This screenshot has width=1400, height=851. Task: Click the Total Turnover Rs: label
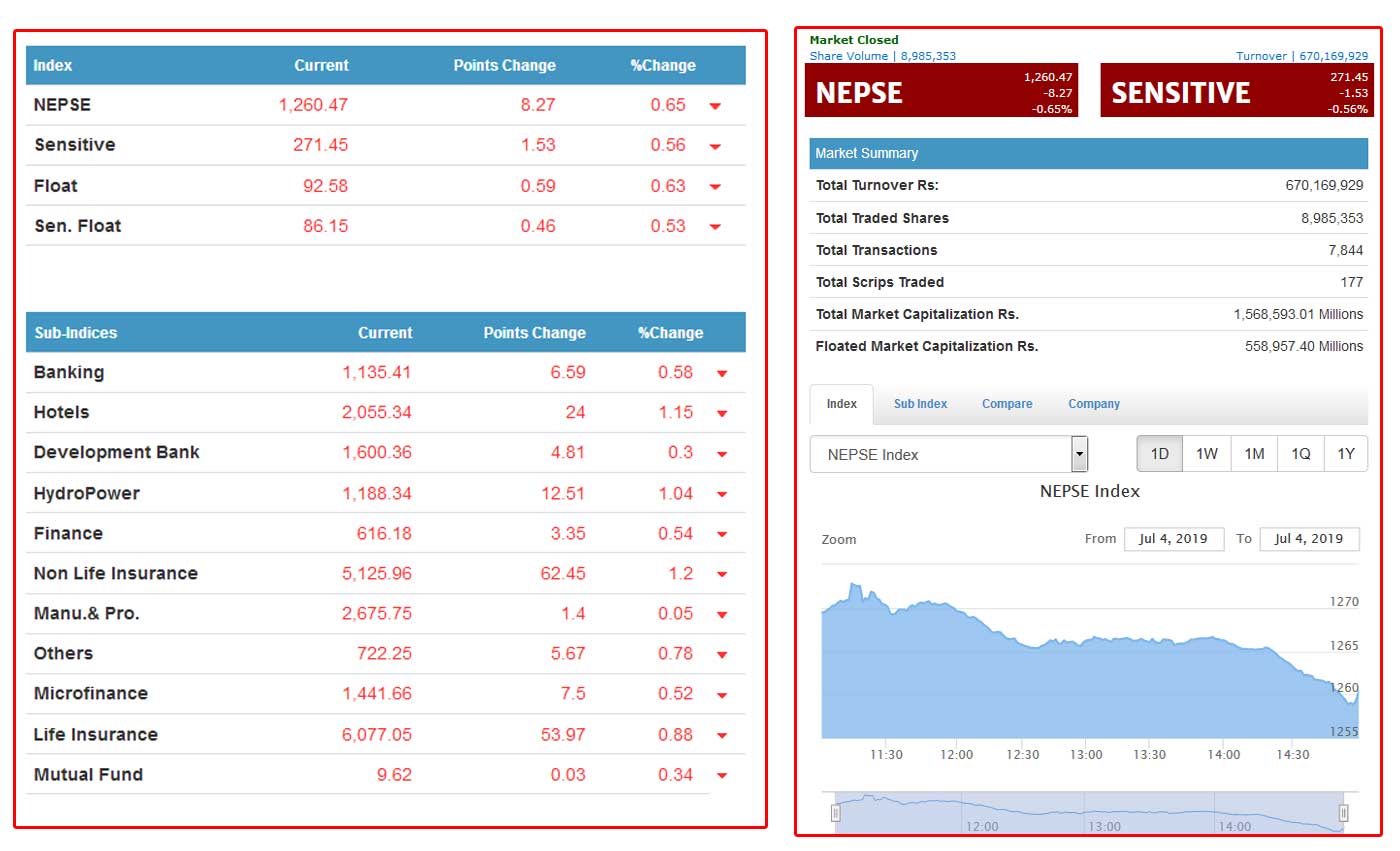(x=877, y=185)
